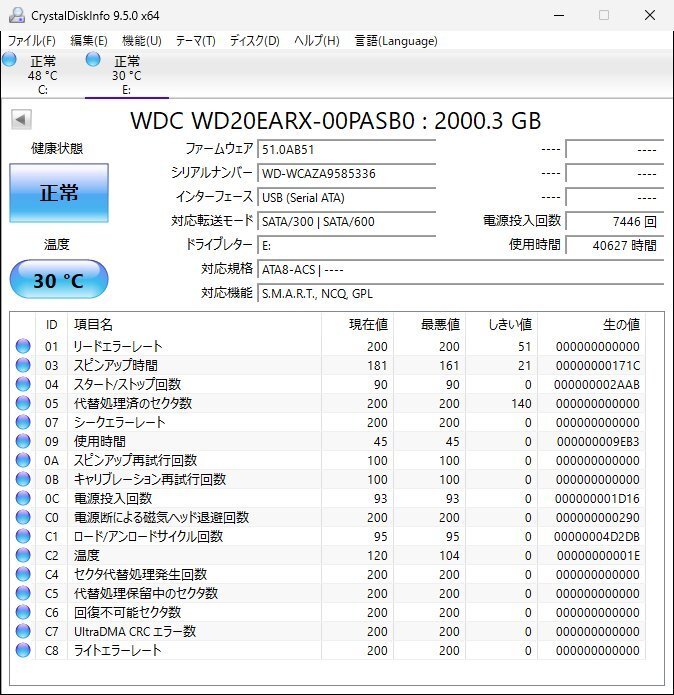Click the status icon for ID 09 row
674x695 pixels.
pyautogui.click(x=23, y=441)
